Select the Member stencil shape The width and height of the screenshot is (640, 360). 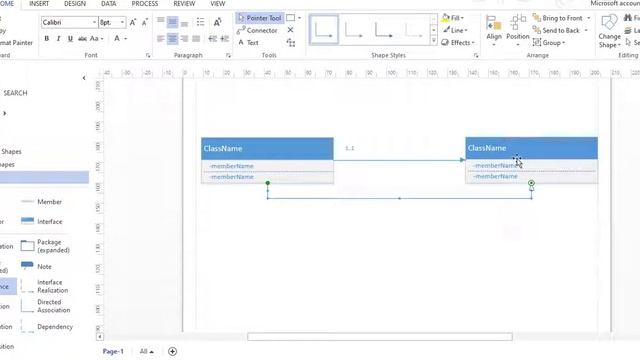tap(41, 202)
